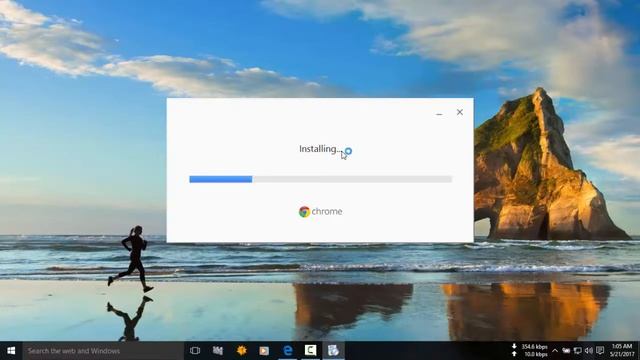Switch to Microsoft Edge on the taskbar
This screenshot has width=640, height=360.
[287, 351]
